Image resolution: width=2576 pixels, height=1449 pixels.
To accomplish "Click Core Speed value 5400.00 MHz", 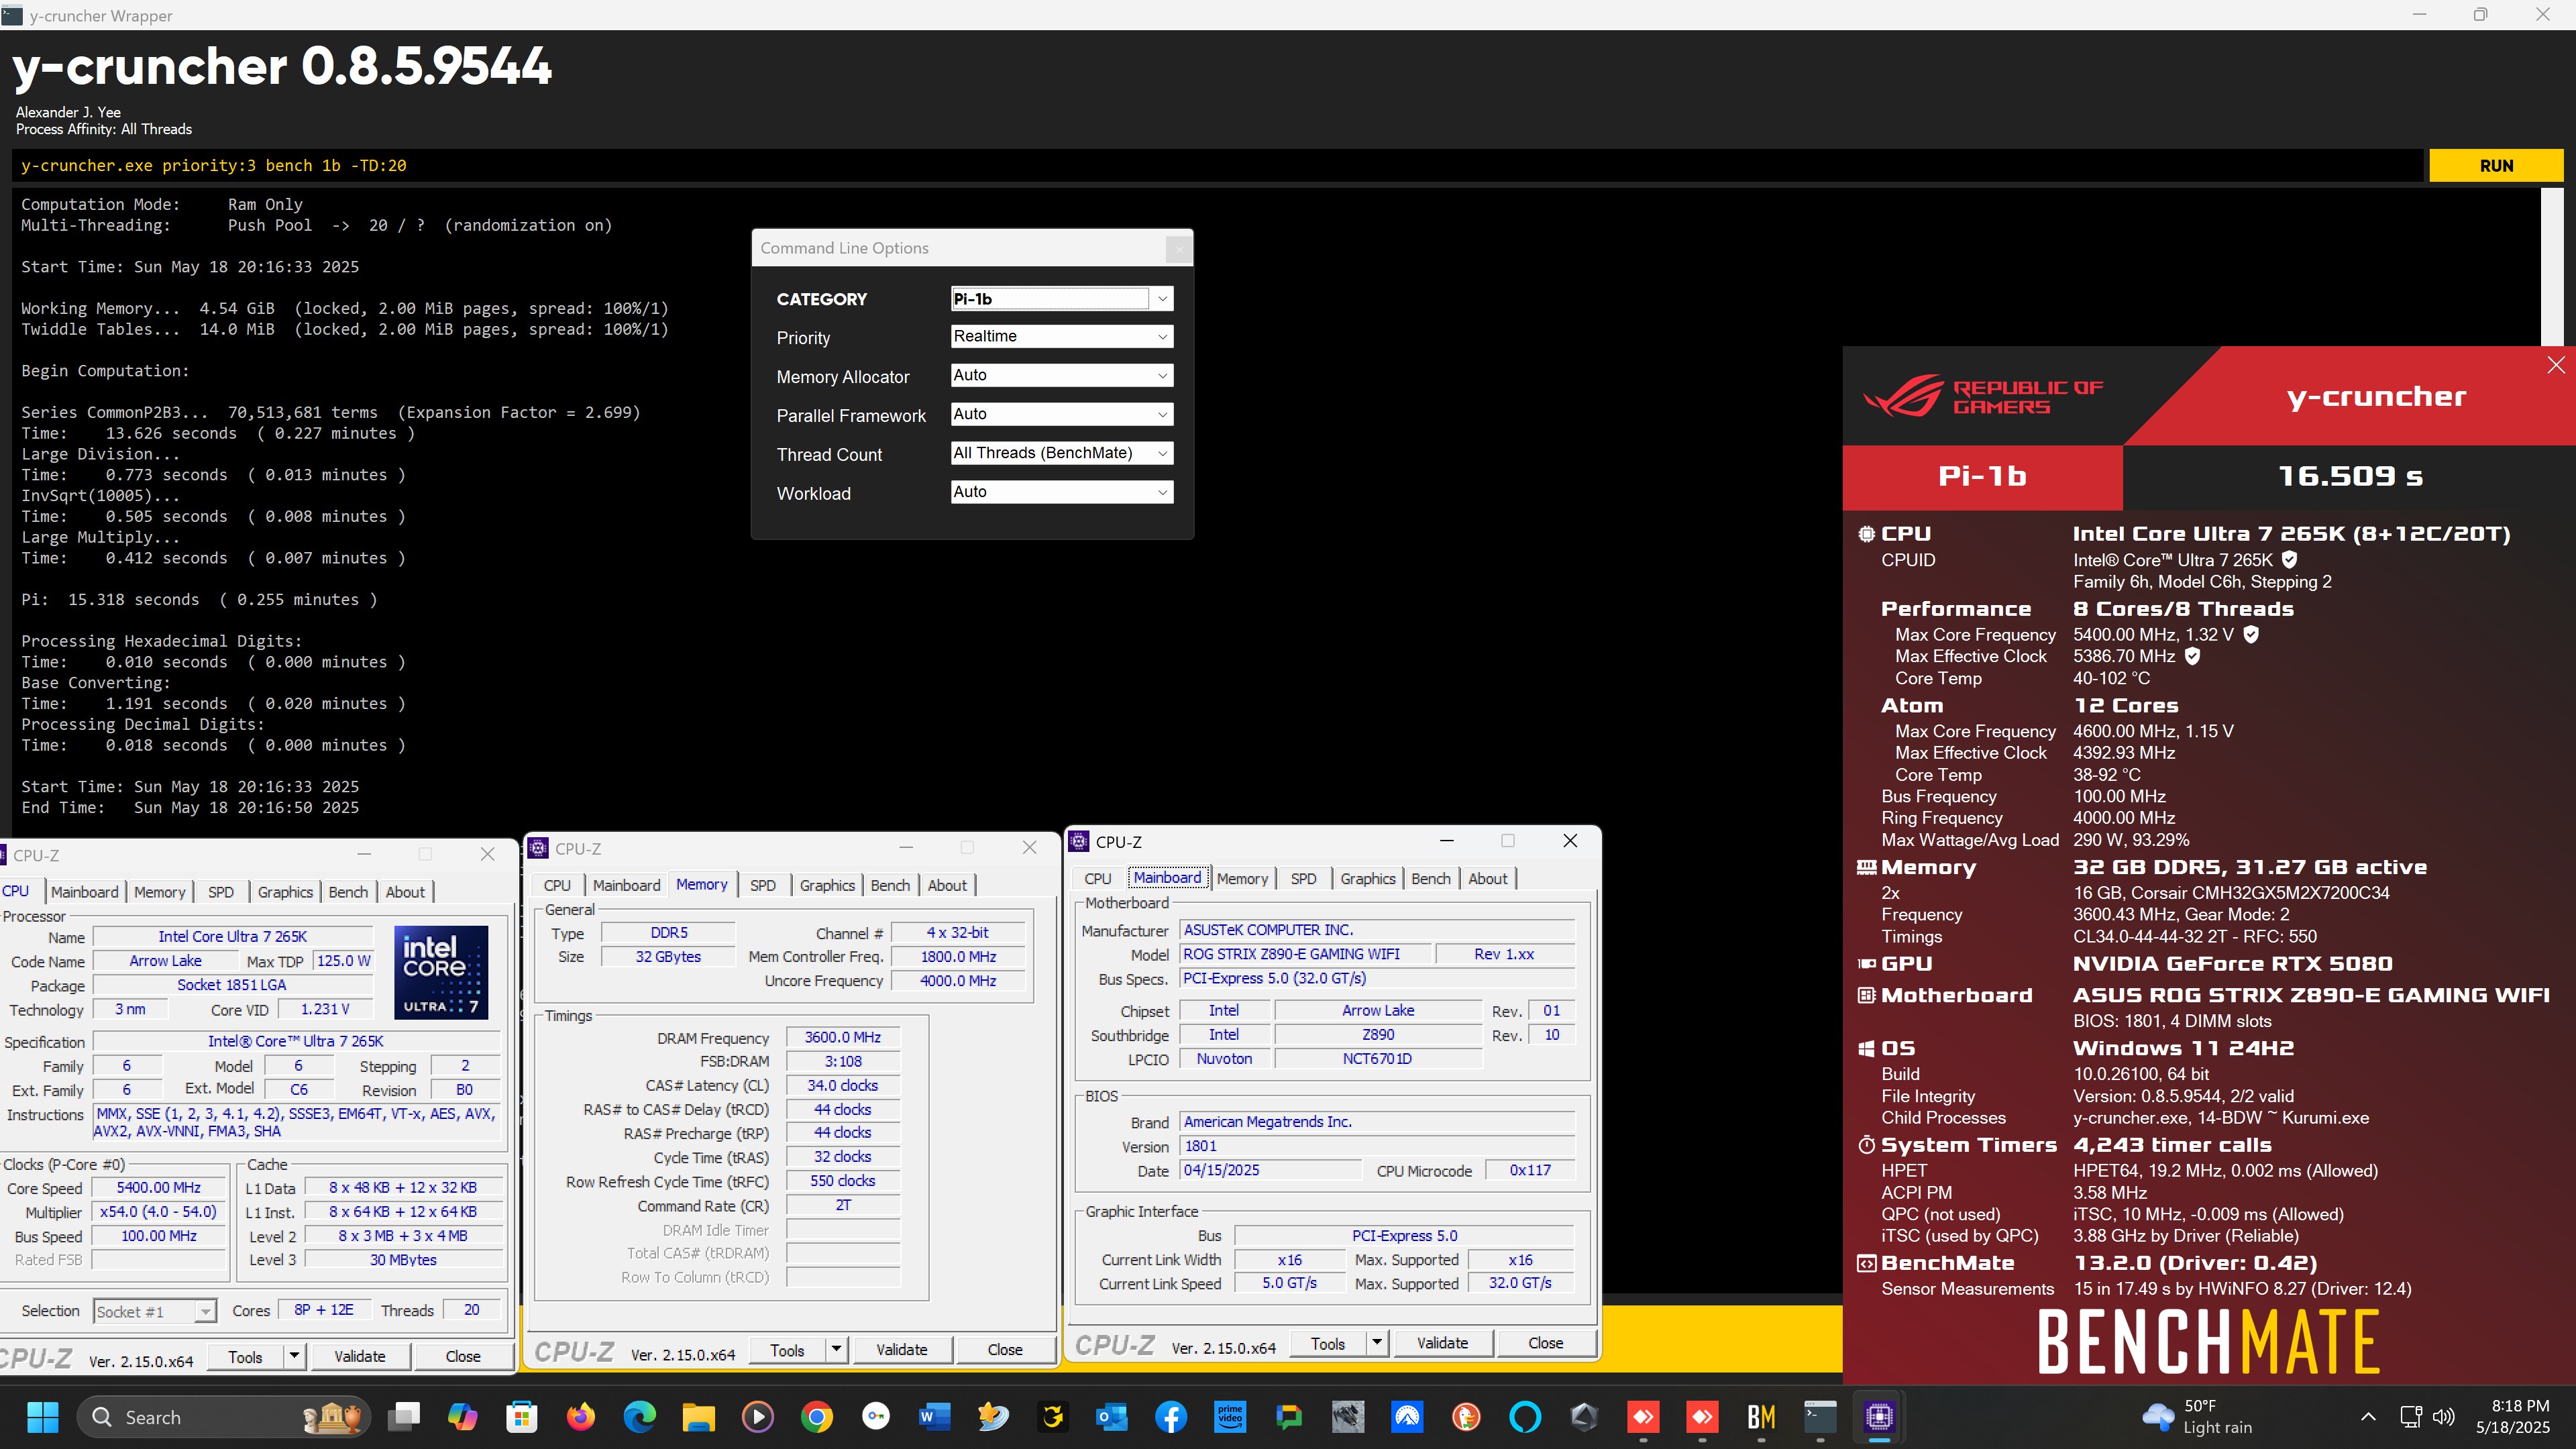I will [158, 1188].
